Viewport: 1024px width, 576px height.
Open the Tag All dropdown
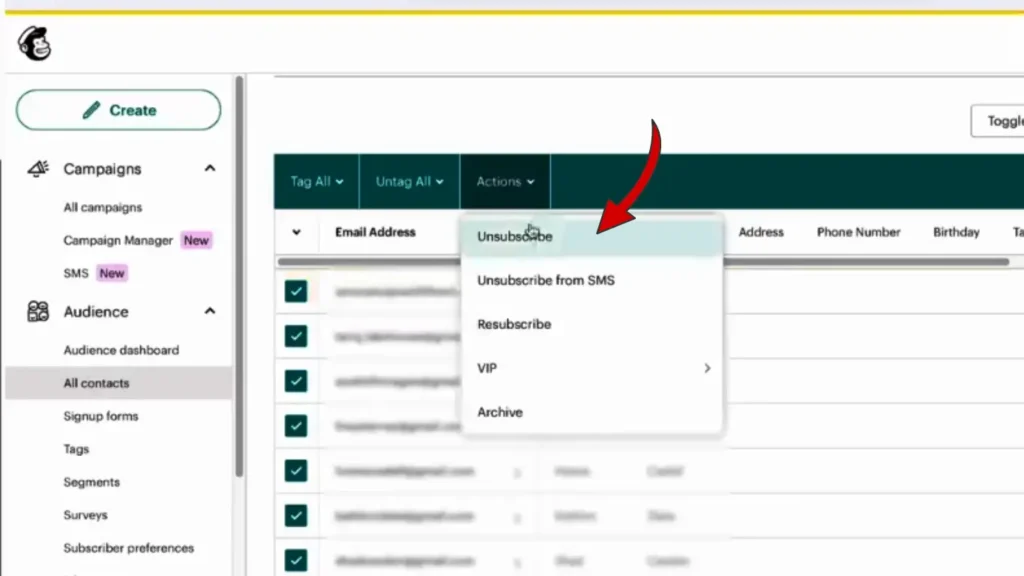316,182
